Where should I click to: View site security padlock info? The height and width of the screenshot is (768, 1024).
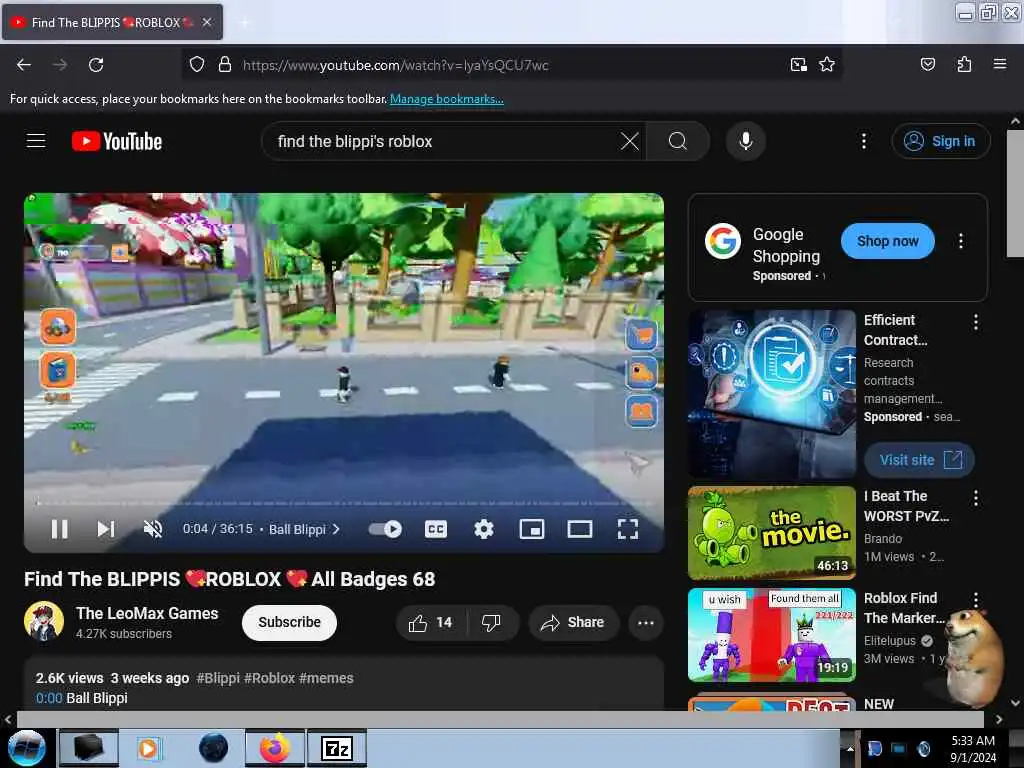pos(225,65)
